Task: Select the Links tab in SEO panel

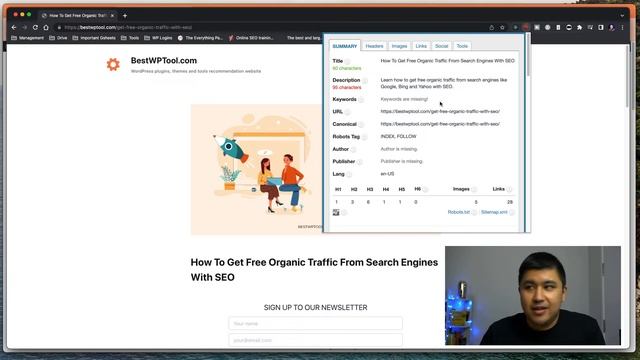Action: tap(421, 46)
